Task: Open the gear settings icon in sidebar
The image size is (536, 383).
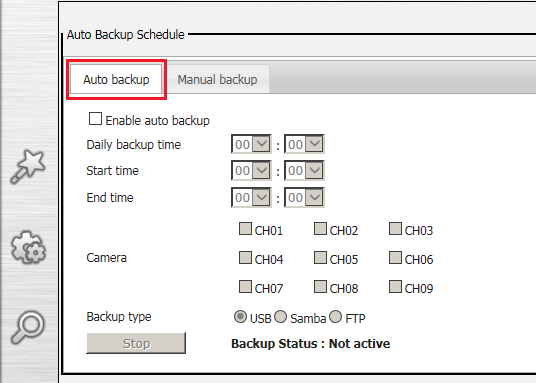Action: tap(28, 247)
